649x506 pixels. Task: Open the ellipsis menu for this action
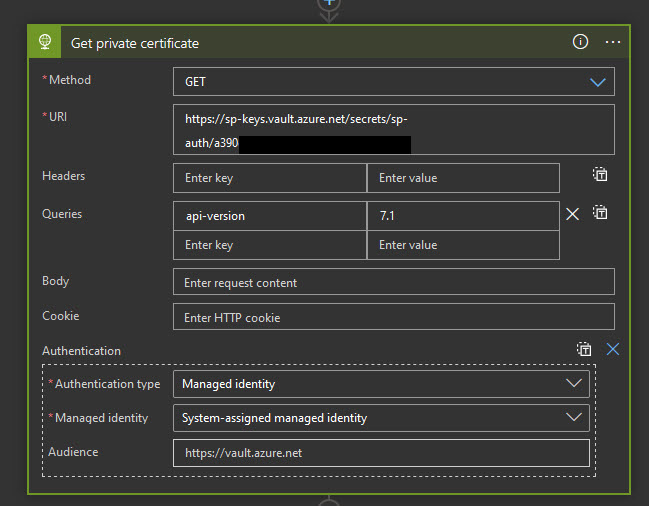tap(613, 42)
